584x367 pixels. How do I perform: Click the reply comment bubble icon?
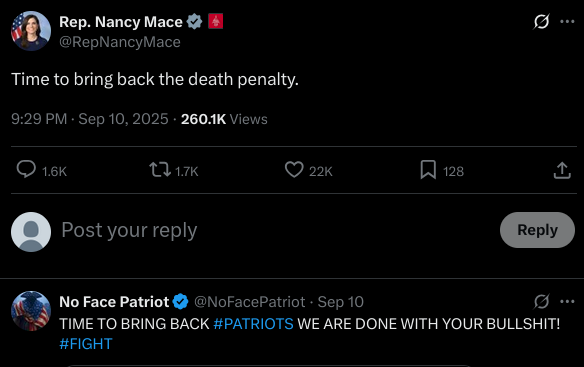tap(26, 170)
